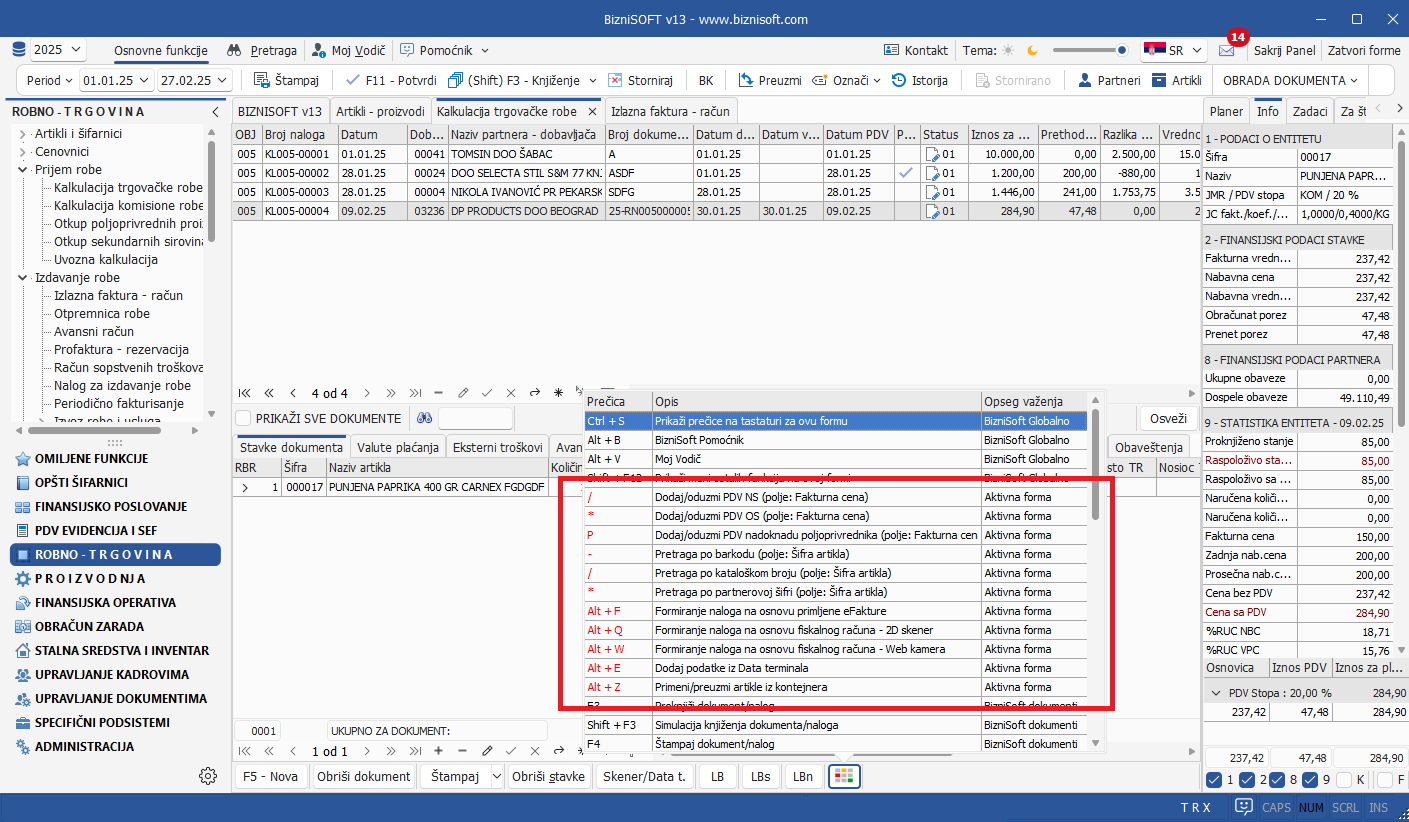Switch to the Izlazna faktura - račun tab
Screen dimensions: 1409x822
pyautogui.click(x=671, y=111)
